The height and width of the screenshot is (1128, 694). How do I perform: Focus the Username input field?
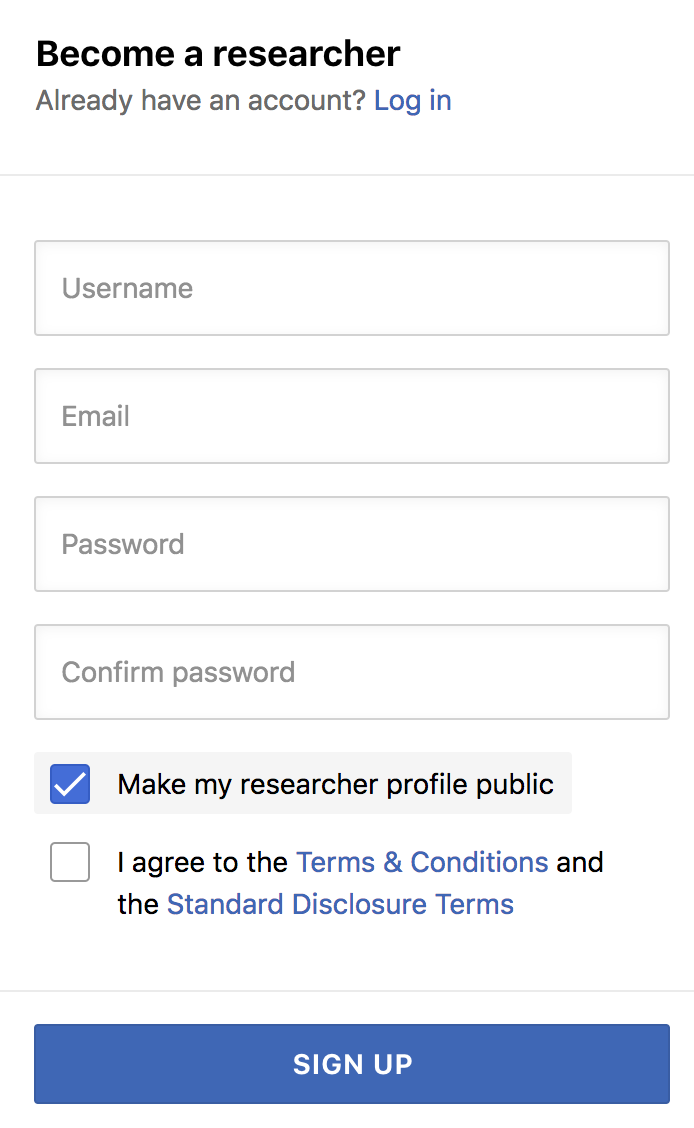pos(352,288)
